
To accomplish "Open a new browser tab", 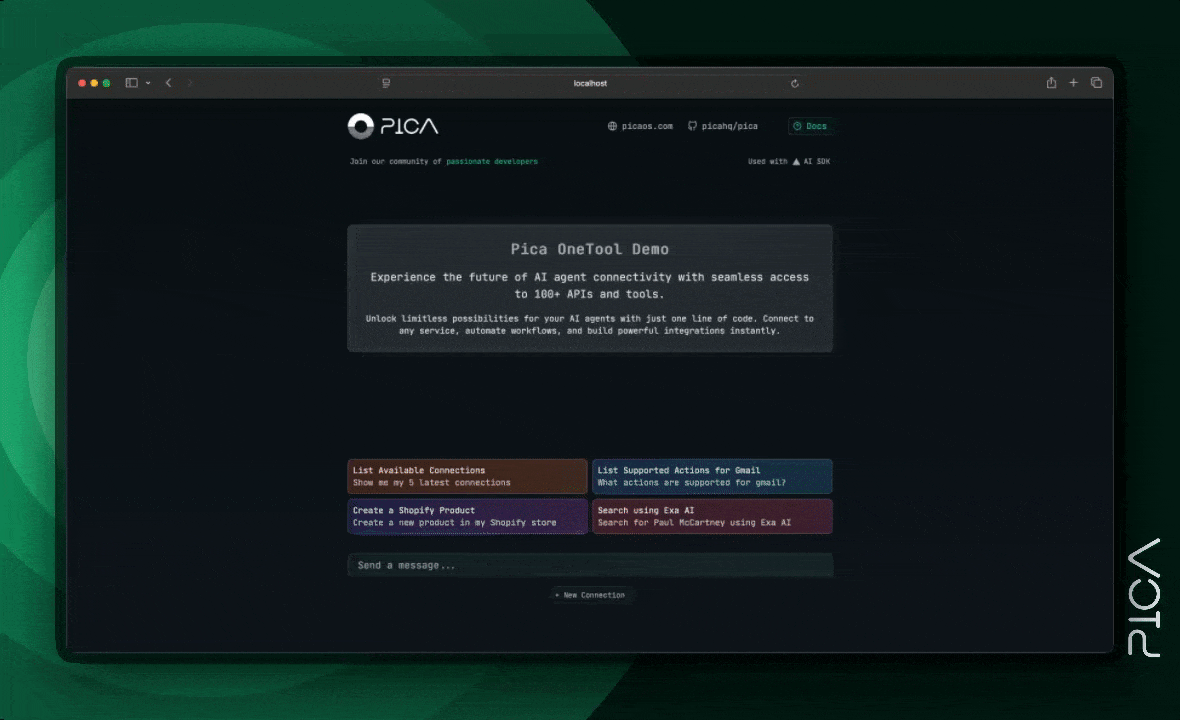I will tap(1073, 83).
